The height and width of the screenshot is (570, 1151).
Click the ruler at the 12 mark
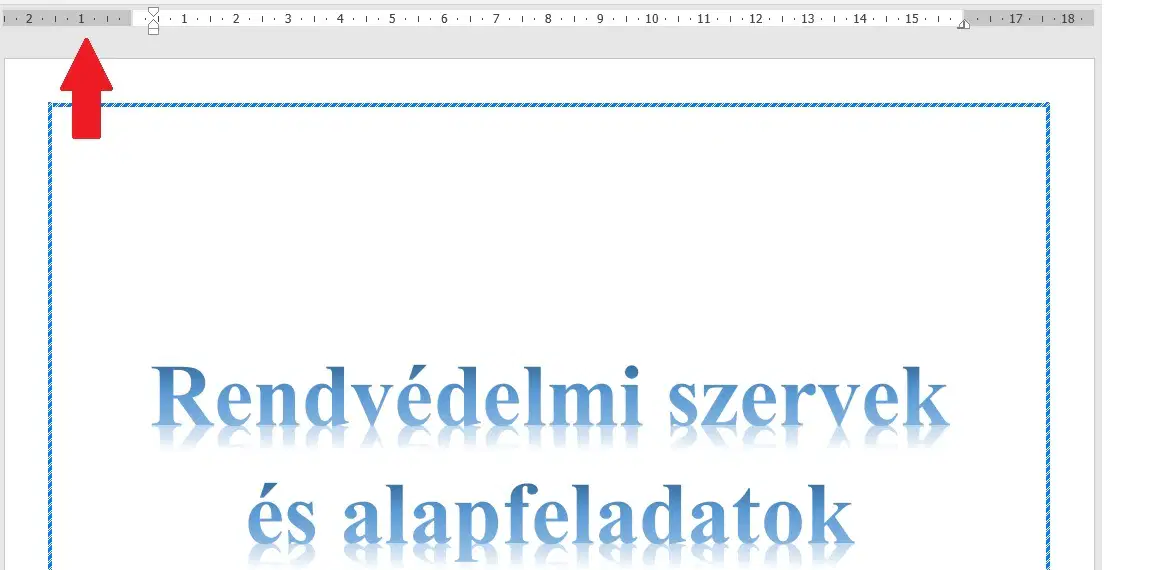(755, 19)
